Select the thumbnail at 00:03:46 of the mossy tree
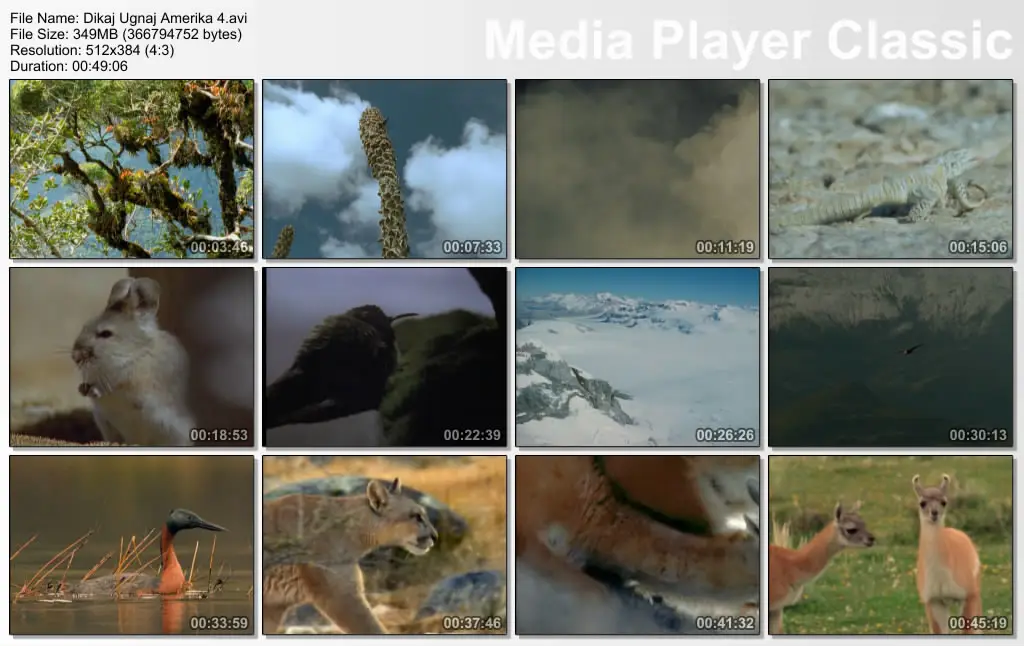Image resolution: width=1024 pixels, height=646 pixels. click(132, 169)
